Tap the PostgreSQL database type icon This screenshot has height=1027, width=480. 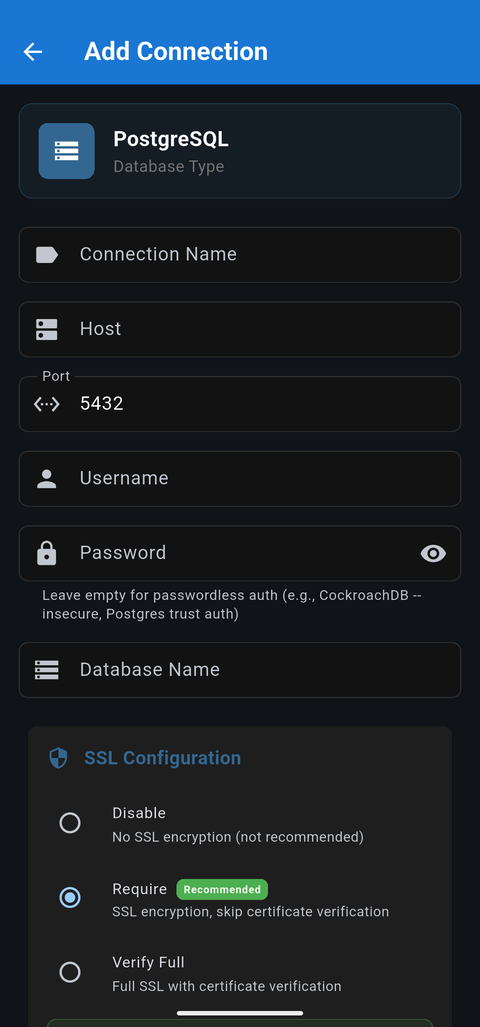pos(67,151)
